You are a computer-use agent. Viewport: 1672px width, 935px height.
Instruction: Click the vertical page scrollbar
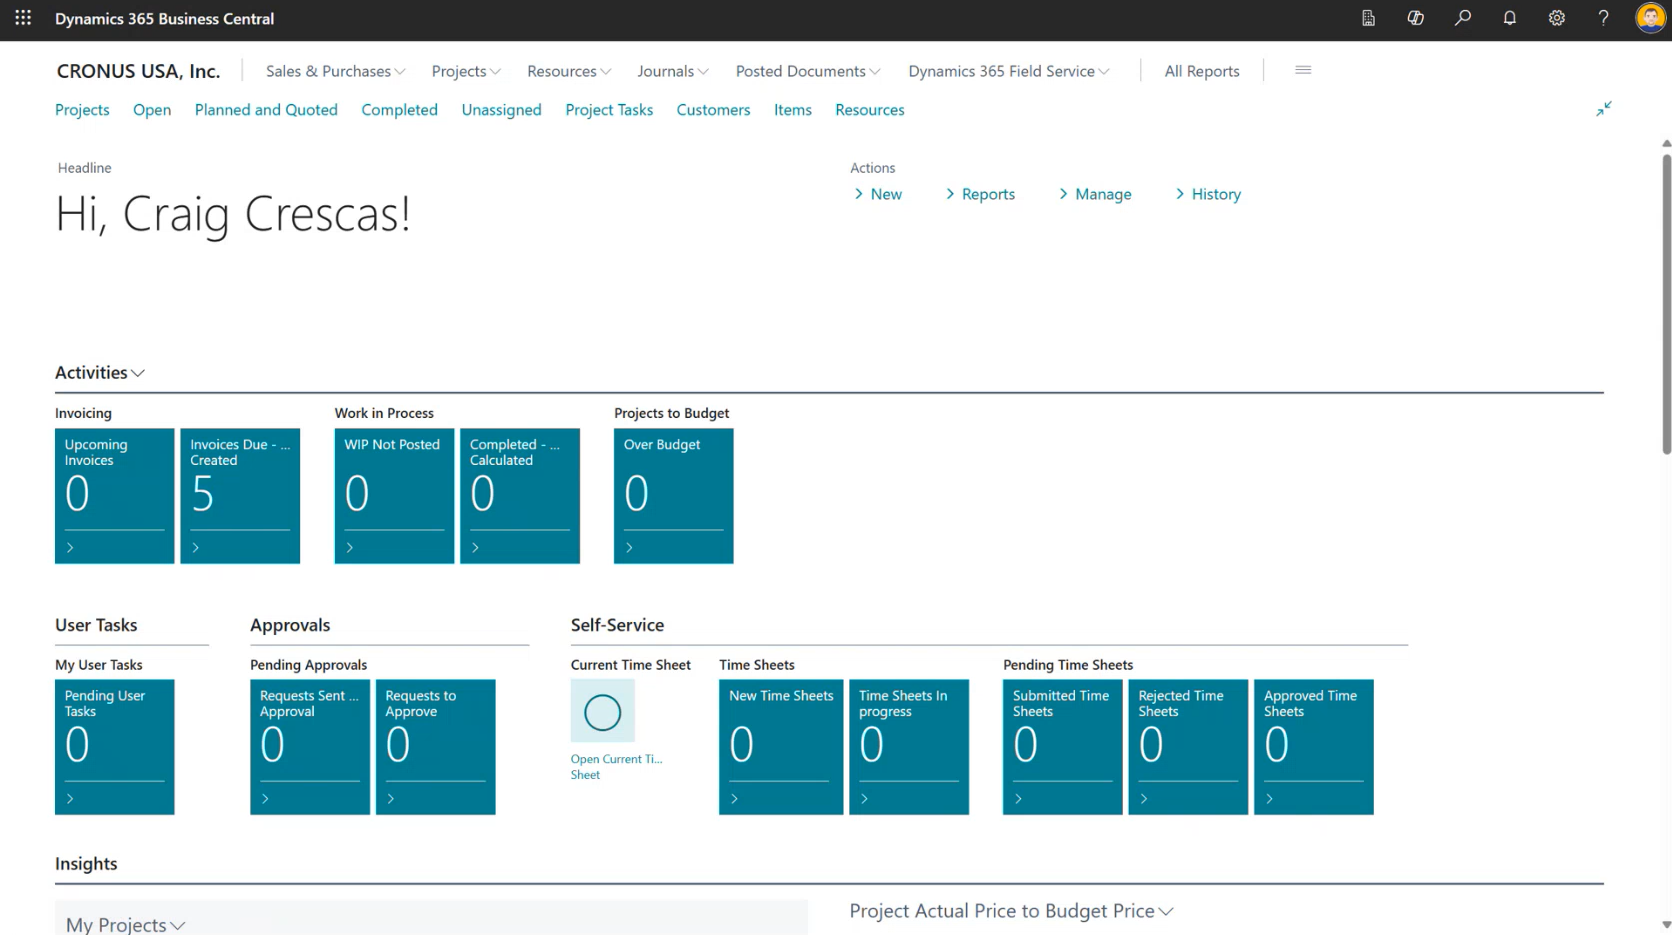(x=1665, y=300)
